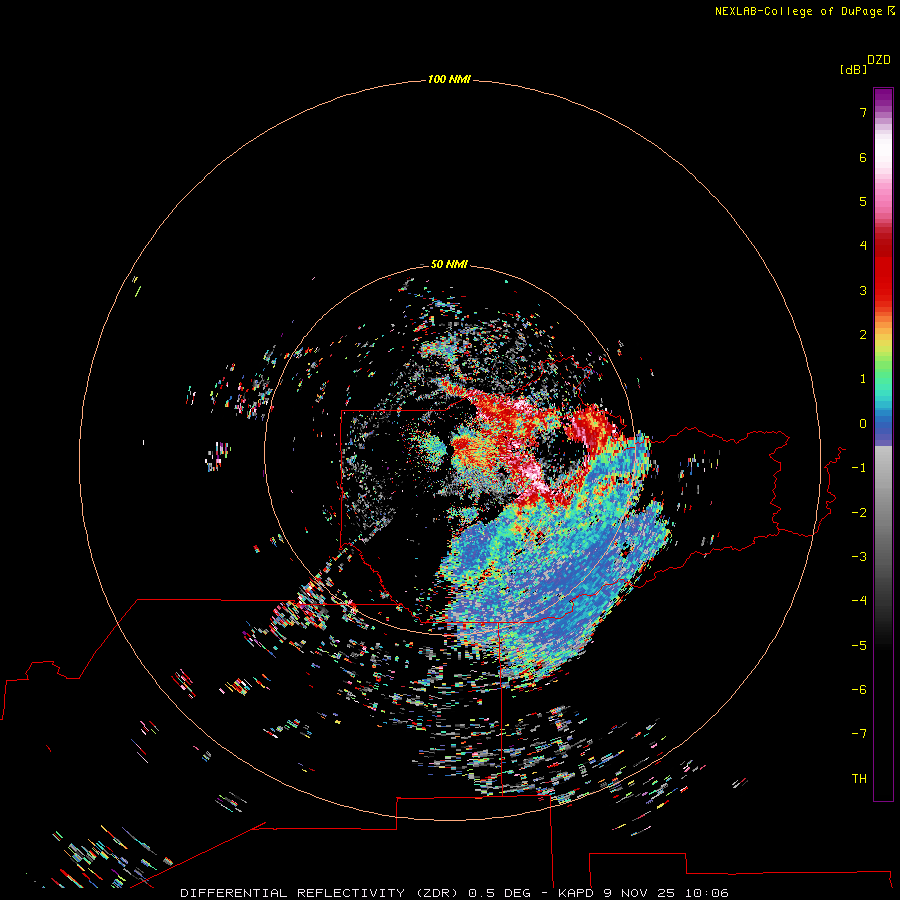The height and width of the screenshot is (900, 900).
Task: Click the 4 value on the color scale
Action: (863, 246)
